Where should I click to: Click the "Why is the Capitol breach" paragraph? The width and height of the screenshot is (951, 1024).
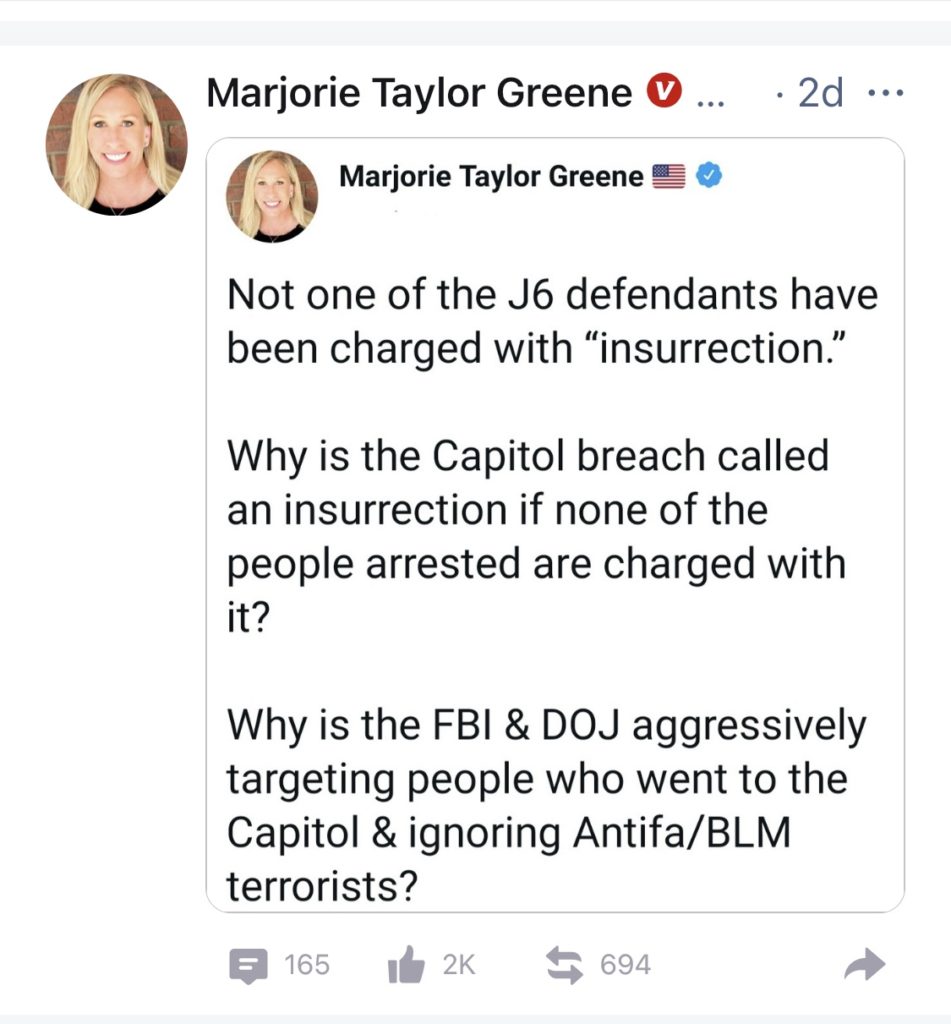(x=536, y=538)
